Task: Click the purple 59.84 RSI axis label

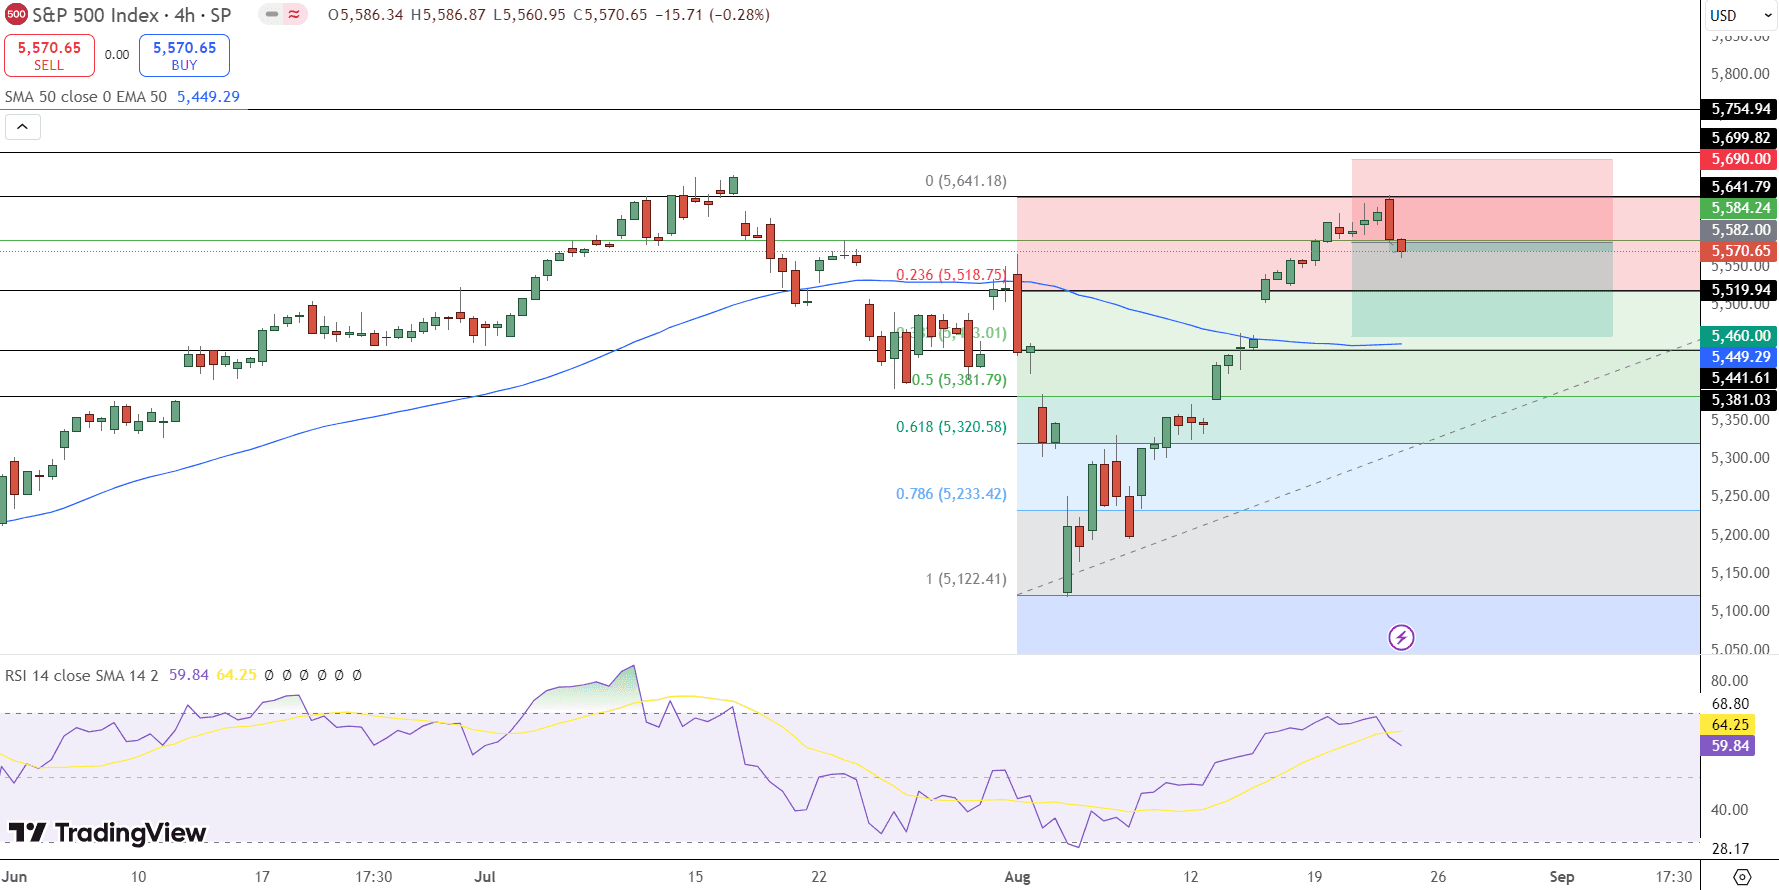Action: [x=1728, y=746]
